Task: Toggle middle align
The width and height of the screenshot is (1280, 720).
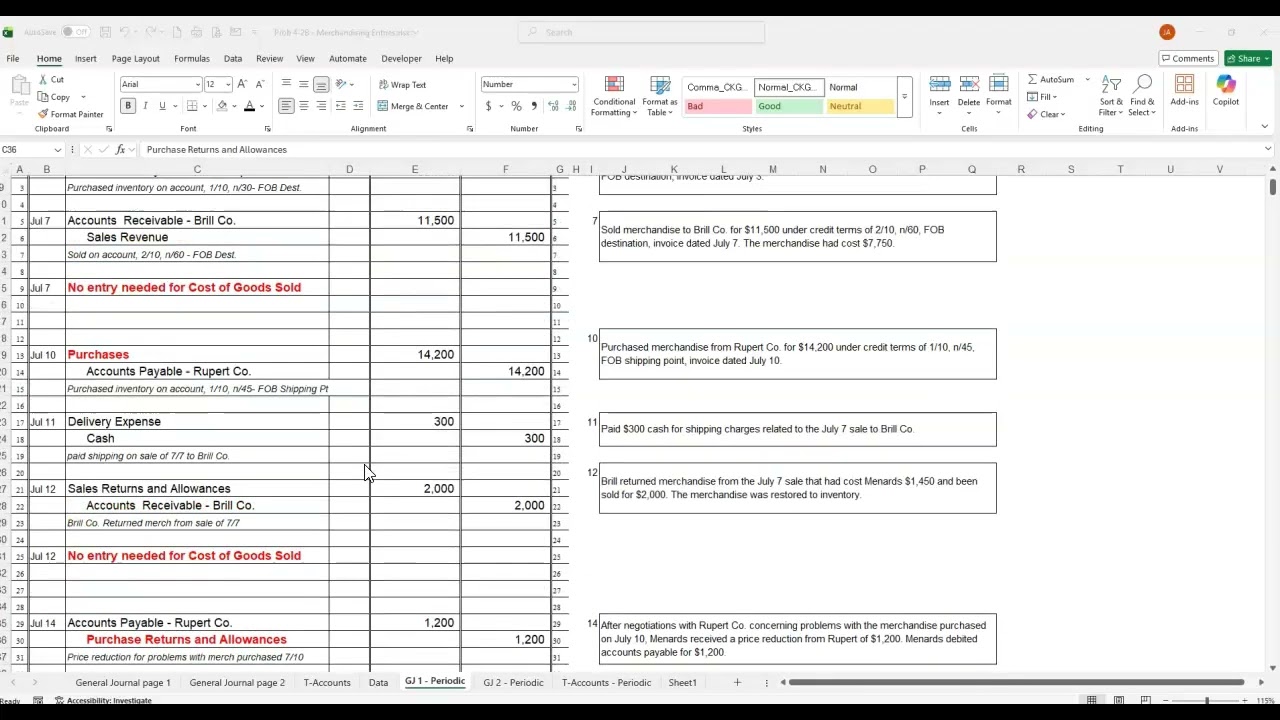Action: pyautogui.click(x=304, y=84)
